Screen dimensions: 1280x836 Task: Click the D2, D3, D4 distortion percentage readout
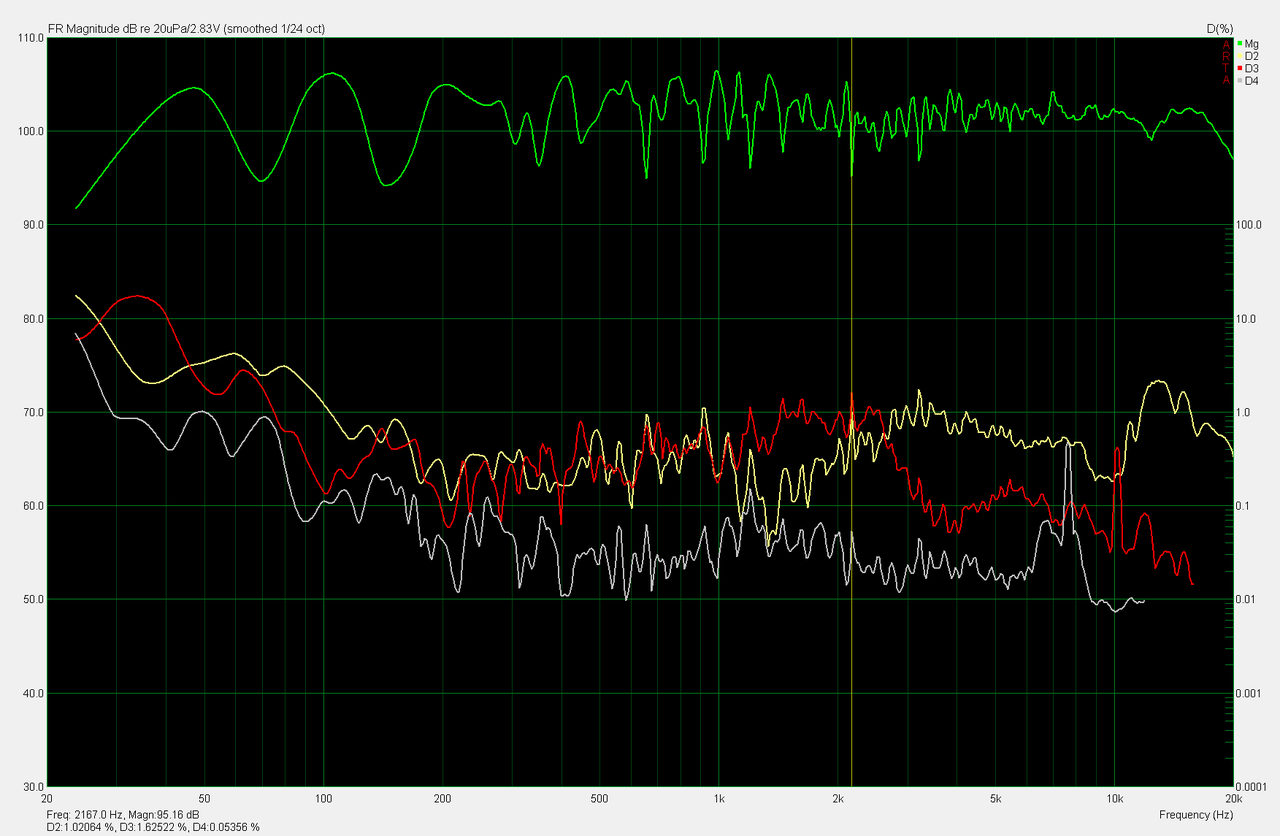coord(153,827)
